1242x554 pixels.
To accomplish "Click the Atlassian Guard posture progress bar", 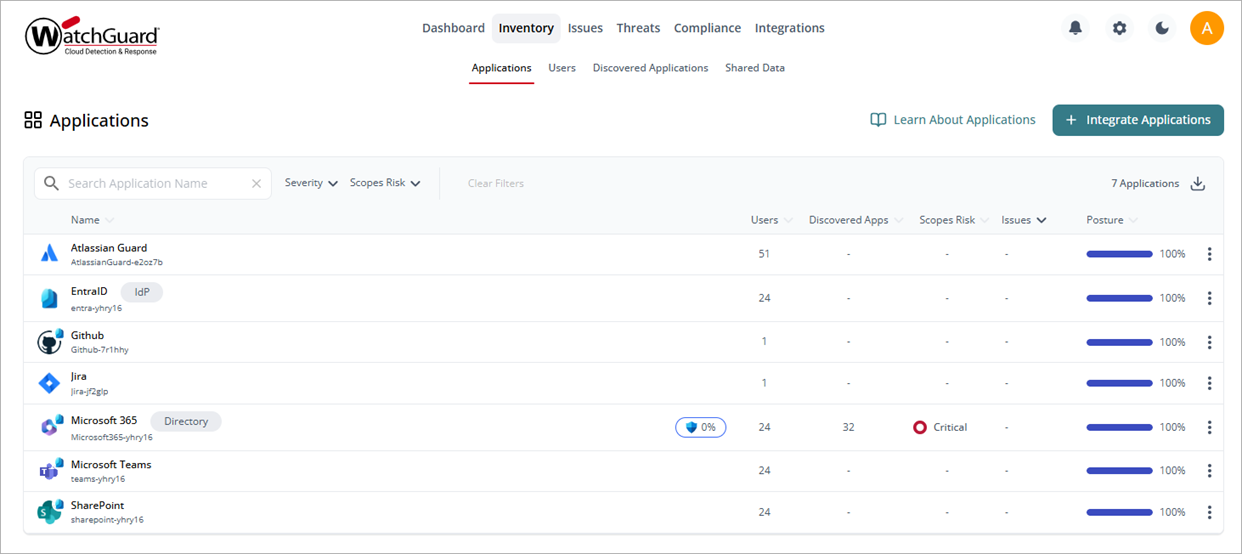I will click(1119, 254).
